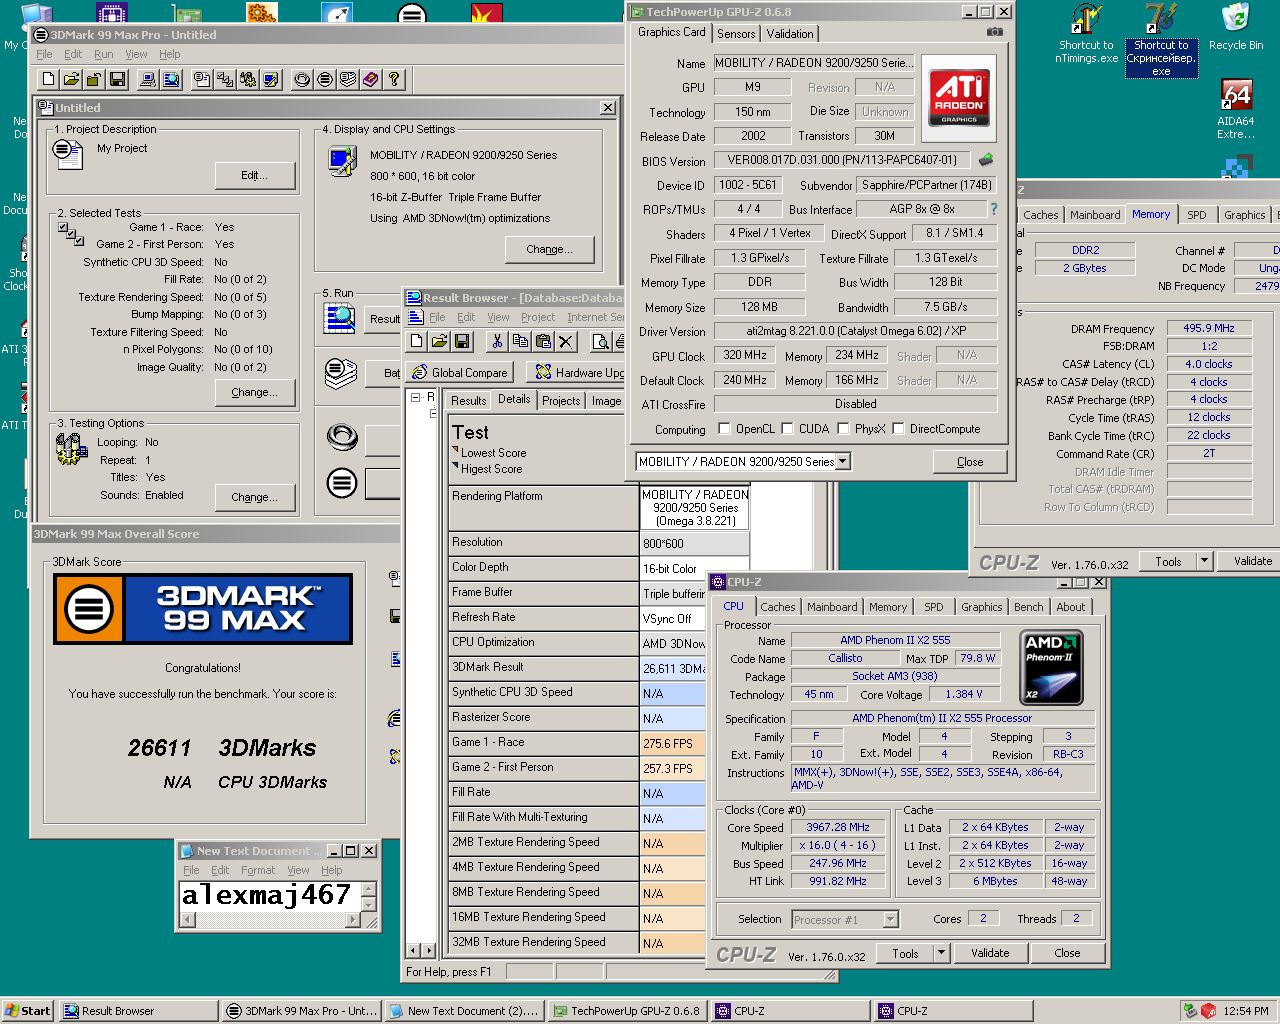Click the Core Speed 3967.28 MHz value
This screenshot has width=1280, height=1024.
[838, 827]
